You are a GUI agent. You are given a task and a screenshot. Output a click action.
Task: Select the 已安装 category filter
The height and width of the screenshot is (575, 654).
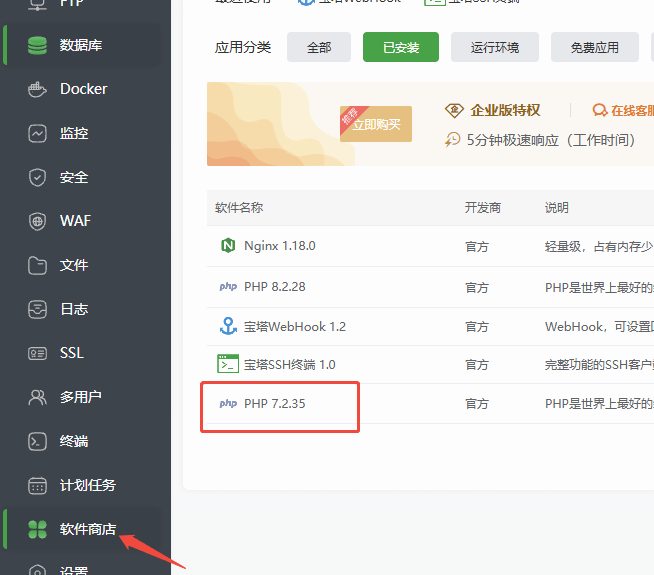click(x=401, y=47)
